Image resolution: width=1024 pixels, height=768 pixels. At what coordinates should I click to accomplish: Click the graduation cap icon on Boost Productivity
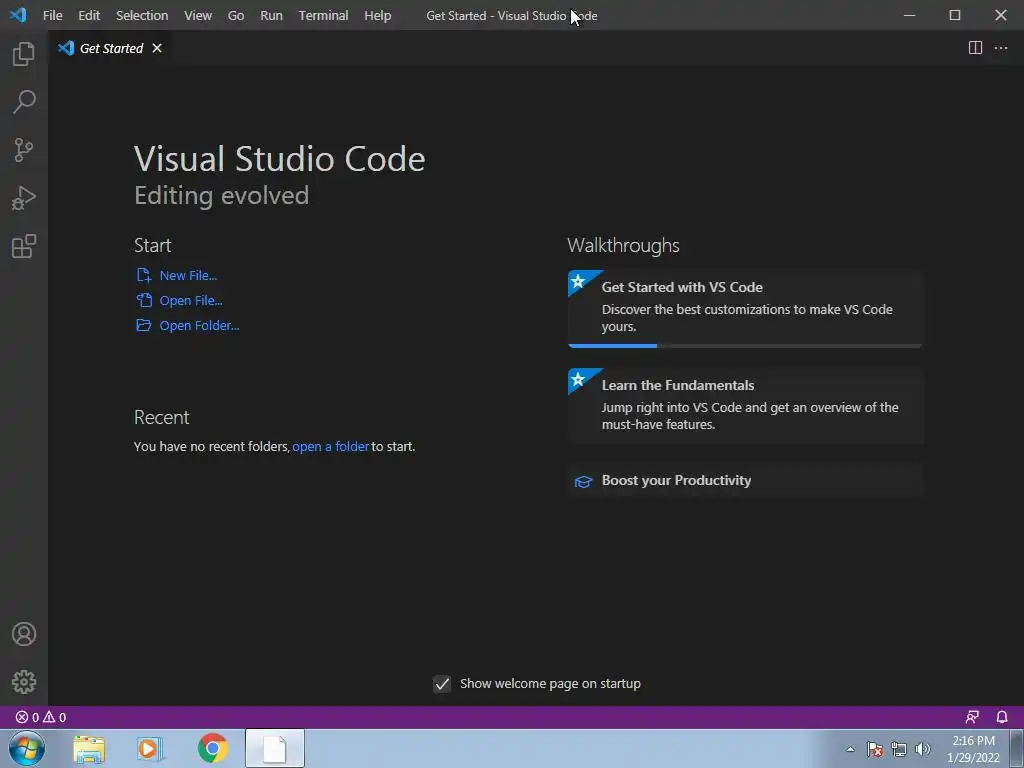583,481
